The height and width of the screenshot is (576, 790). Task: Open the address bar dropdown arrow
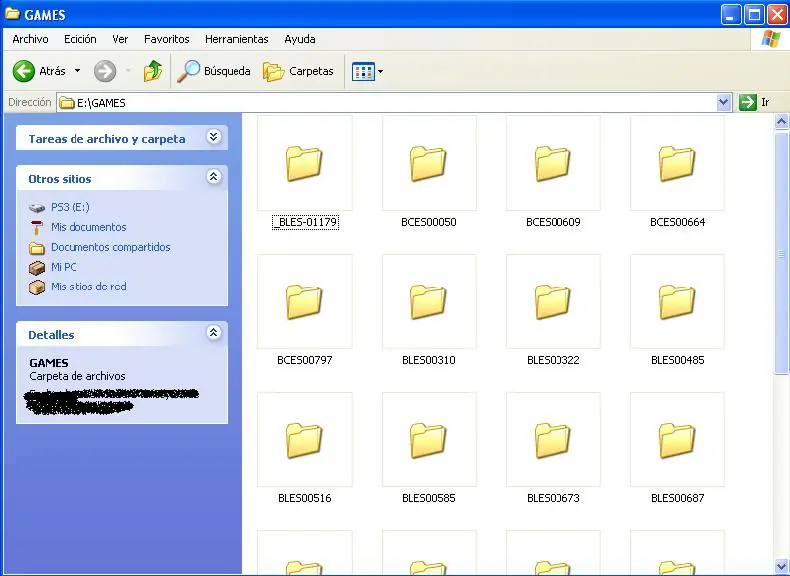click(x=723, y=102)
